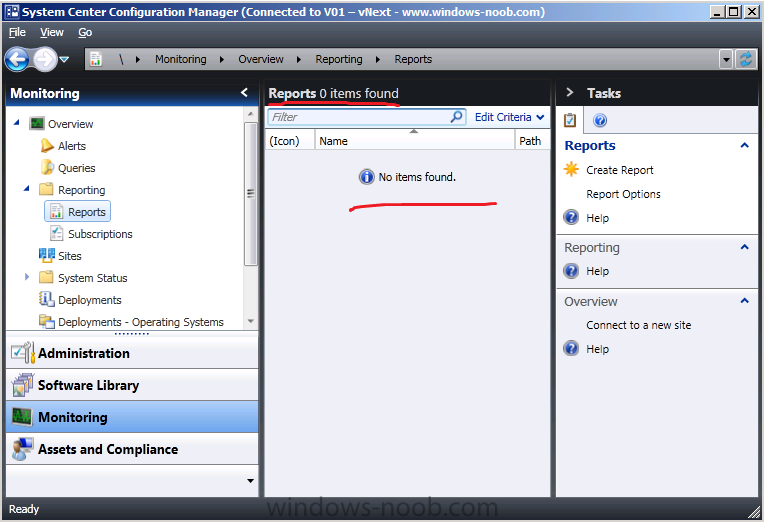Select the Queries node icon

tap(47, 167)
